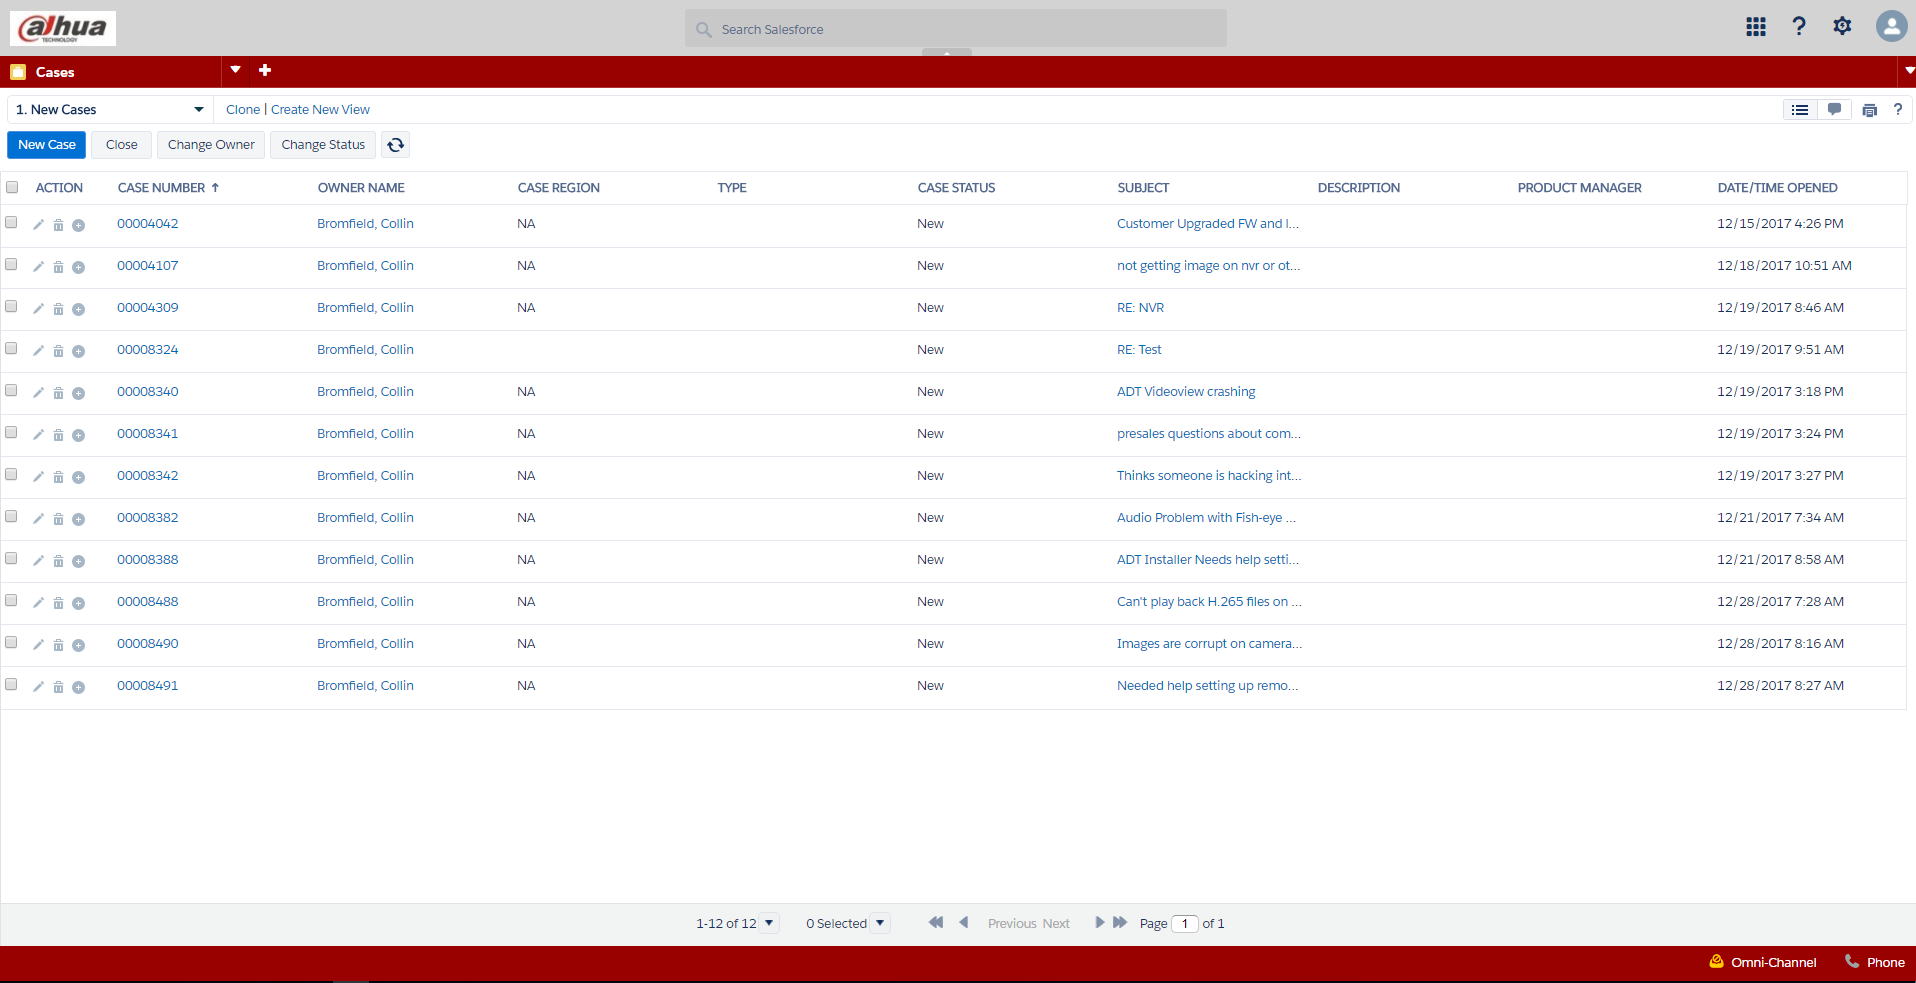Open case number 00008342 link
The image size is (1916, 983).
point(148,476)
